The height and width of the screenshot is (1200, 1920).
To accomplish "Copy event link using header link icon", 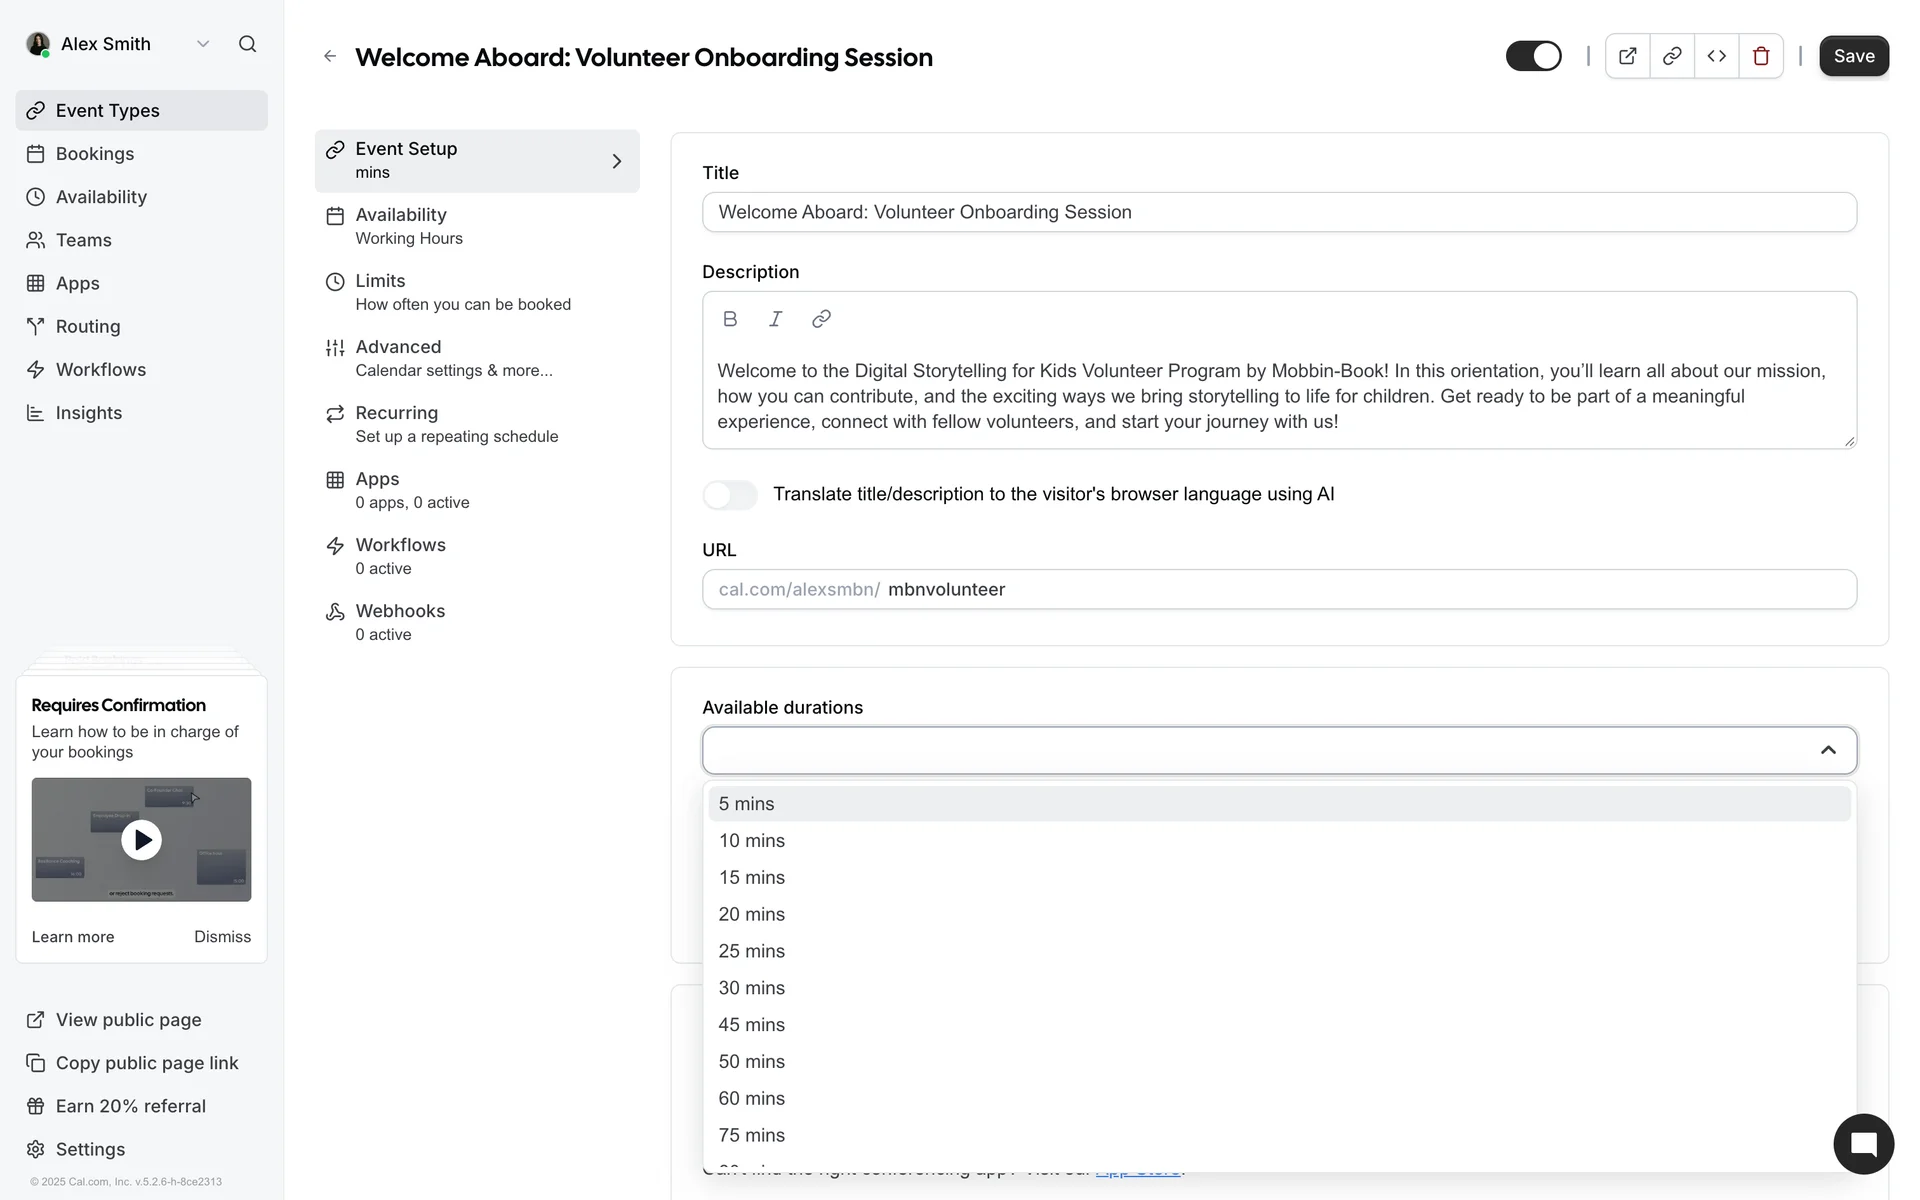I will [x=1672, y=57].
